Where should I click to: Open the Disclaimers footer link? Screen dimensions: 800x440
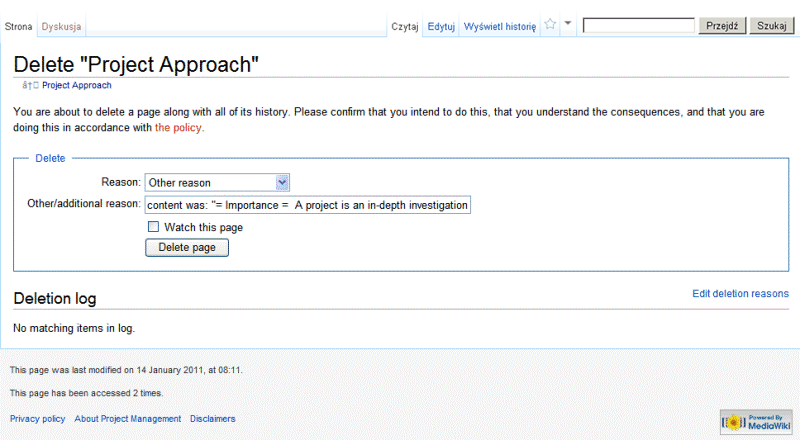click(x=213, y=419)
